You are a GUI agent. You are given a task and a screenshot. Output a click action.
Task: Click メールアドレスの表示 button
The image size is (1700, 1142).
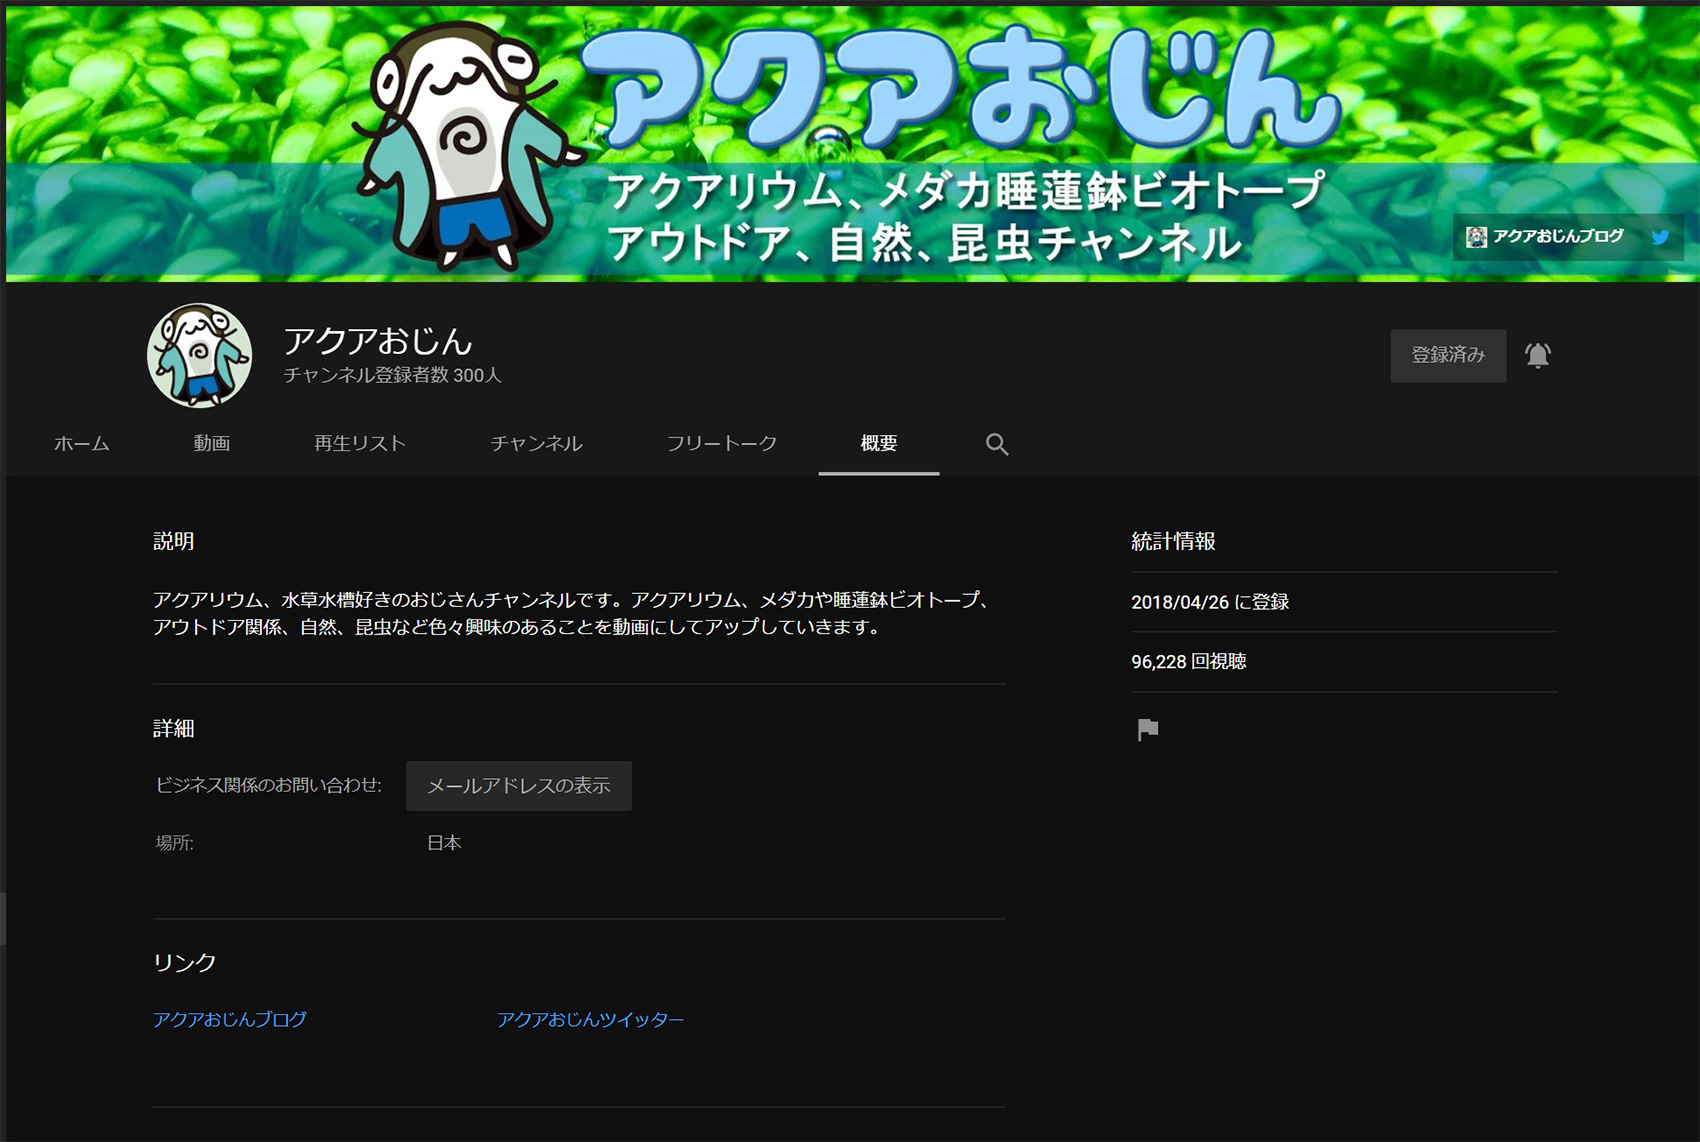pos(518,786)
